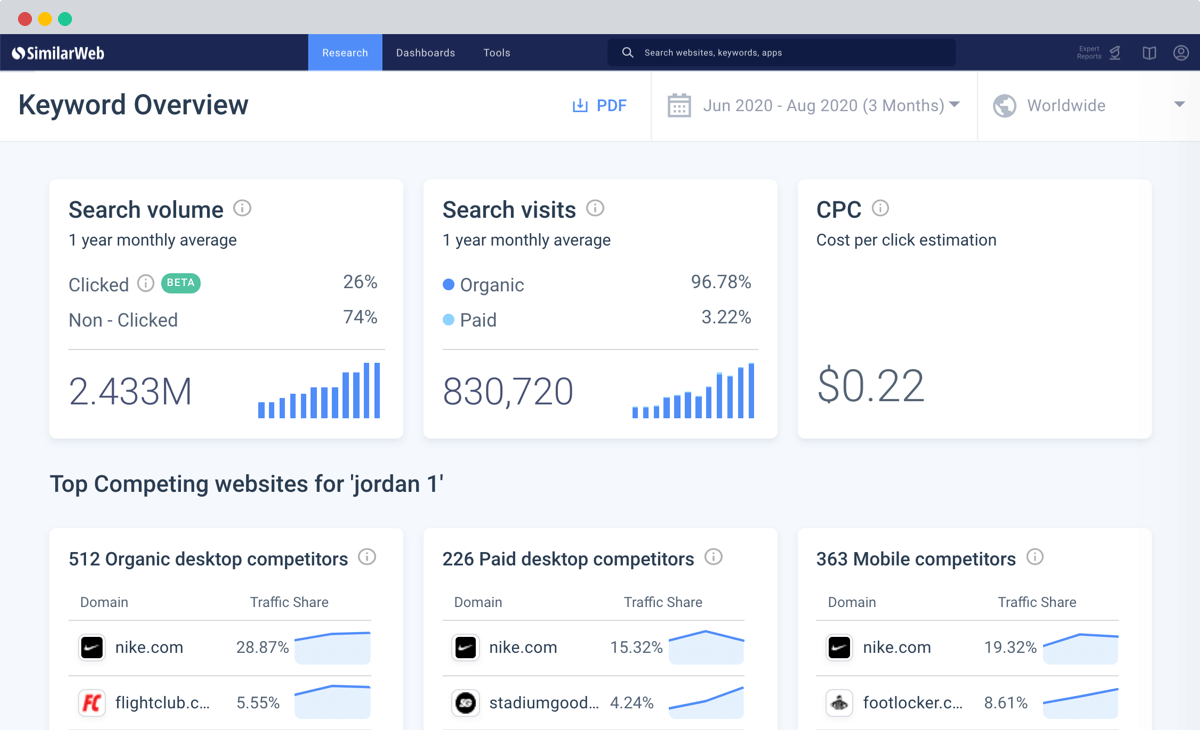
Task: Show info tooltip for Search visits
Action: tap(595, 208)
